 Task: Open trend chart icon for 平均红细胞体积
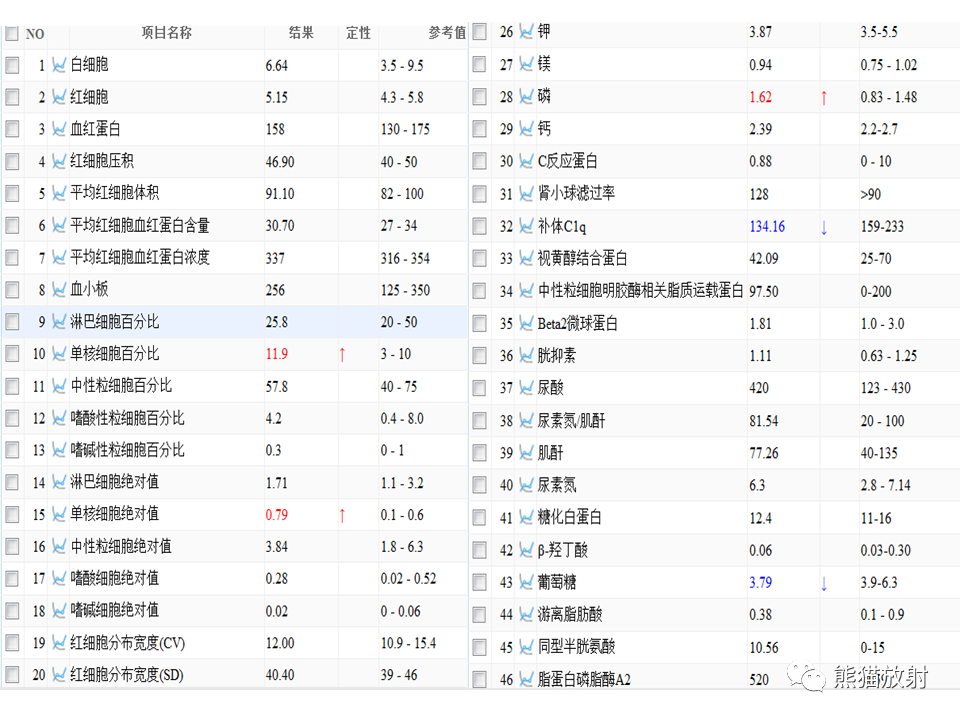(59, 193)
